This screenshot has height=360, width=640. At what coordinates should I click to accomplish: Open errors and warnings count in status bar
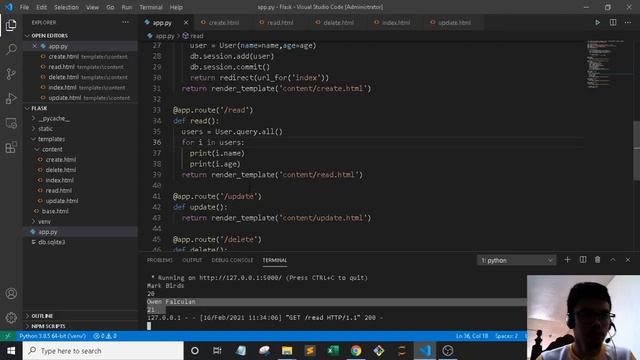pyautogui.click(x=105, y=336)
